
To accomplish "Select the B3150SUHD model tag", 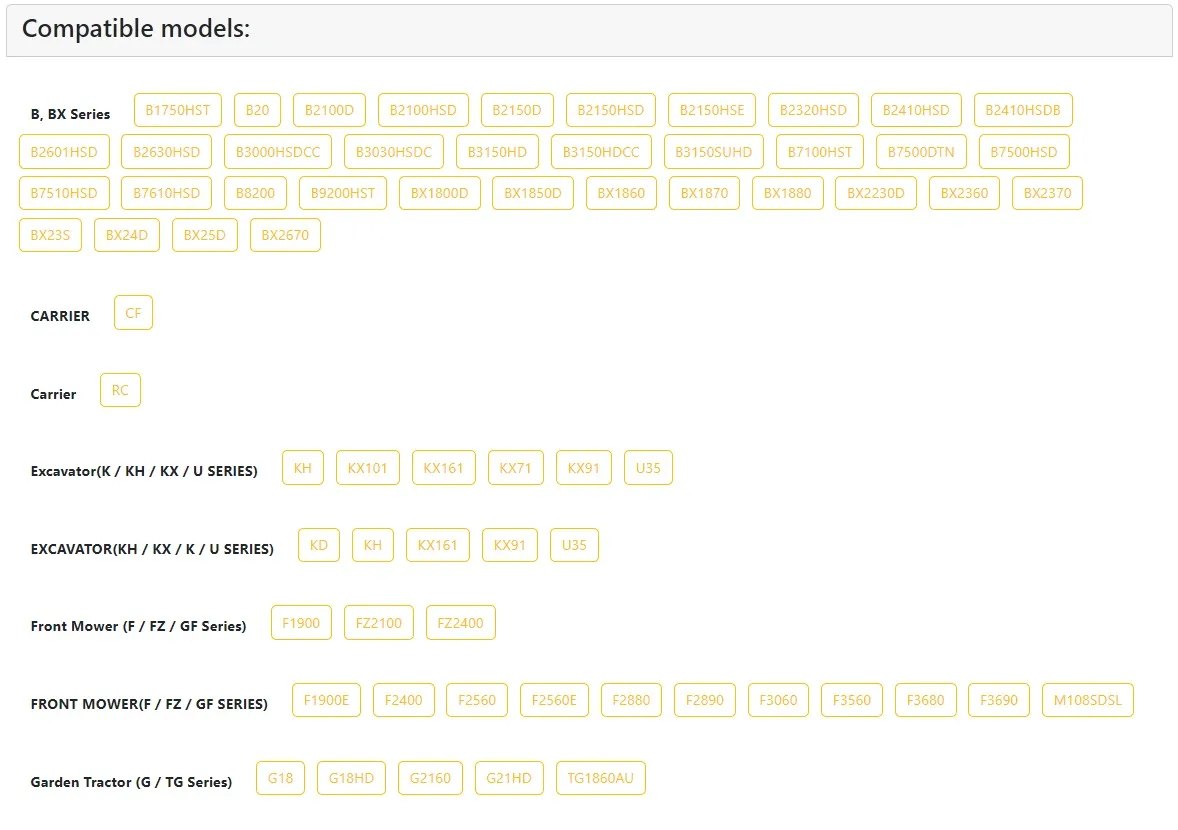I will coord(714,152).
